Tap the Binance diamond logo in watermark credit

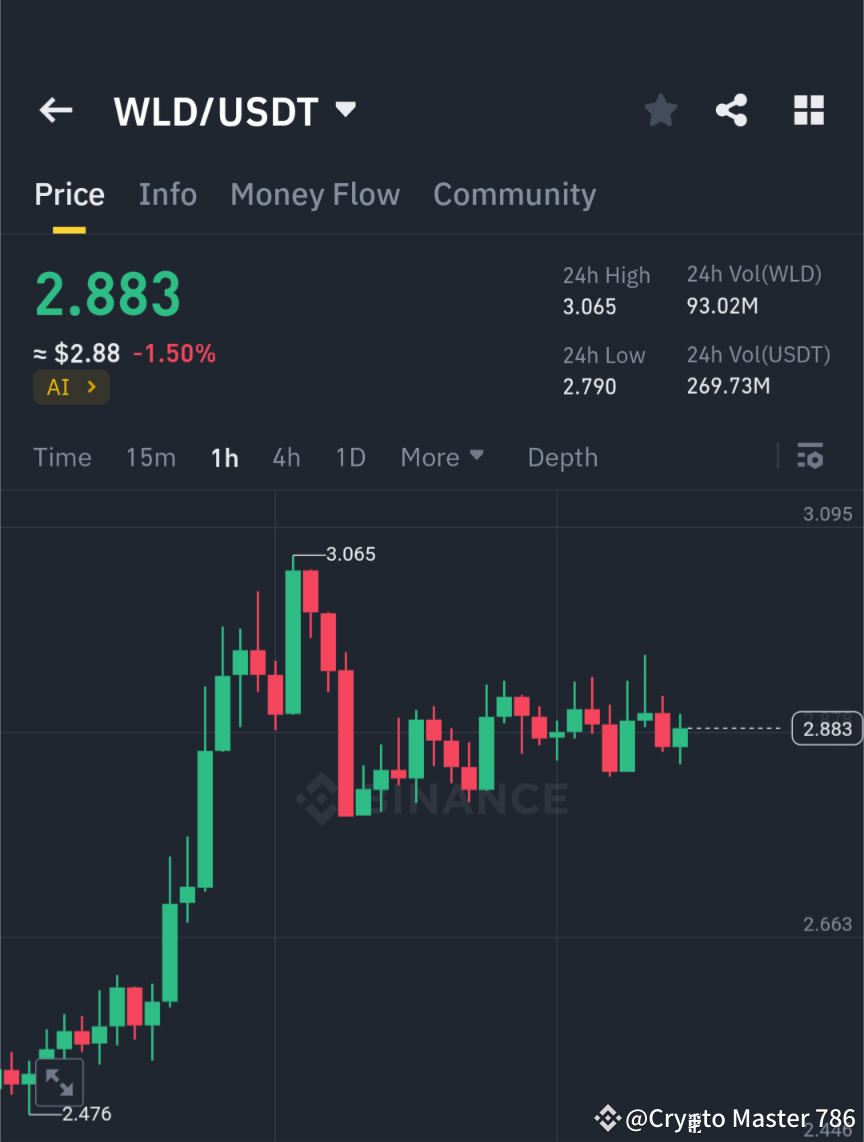point(607,1119)
